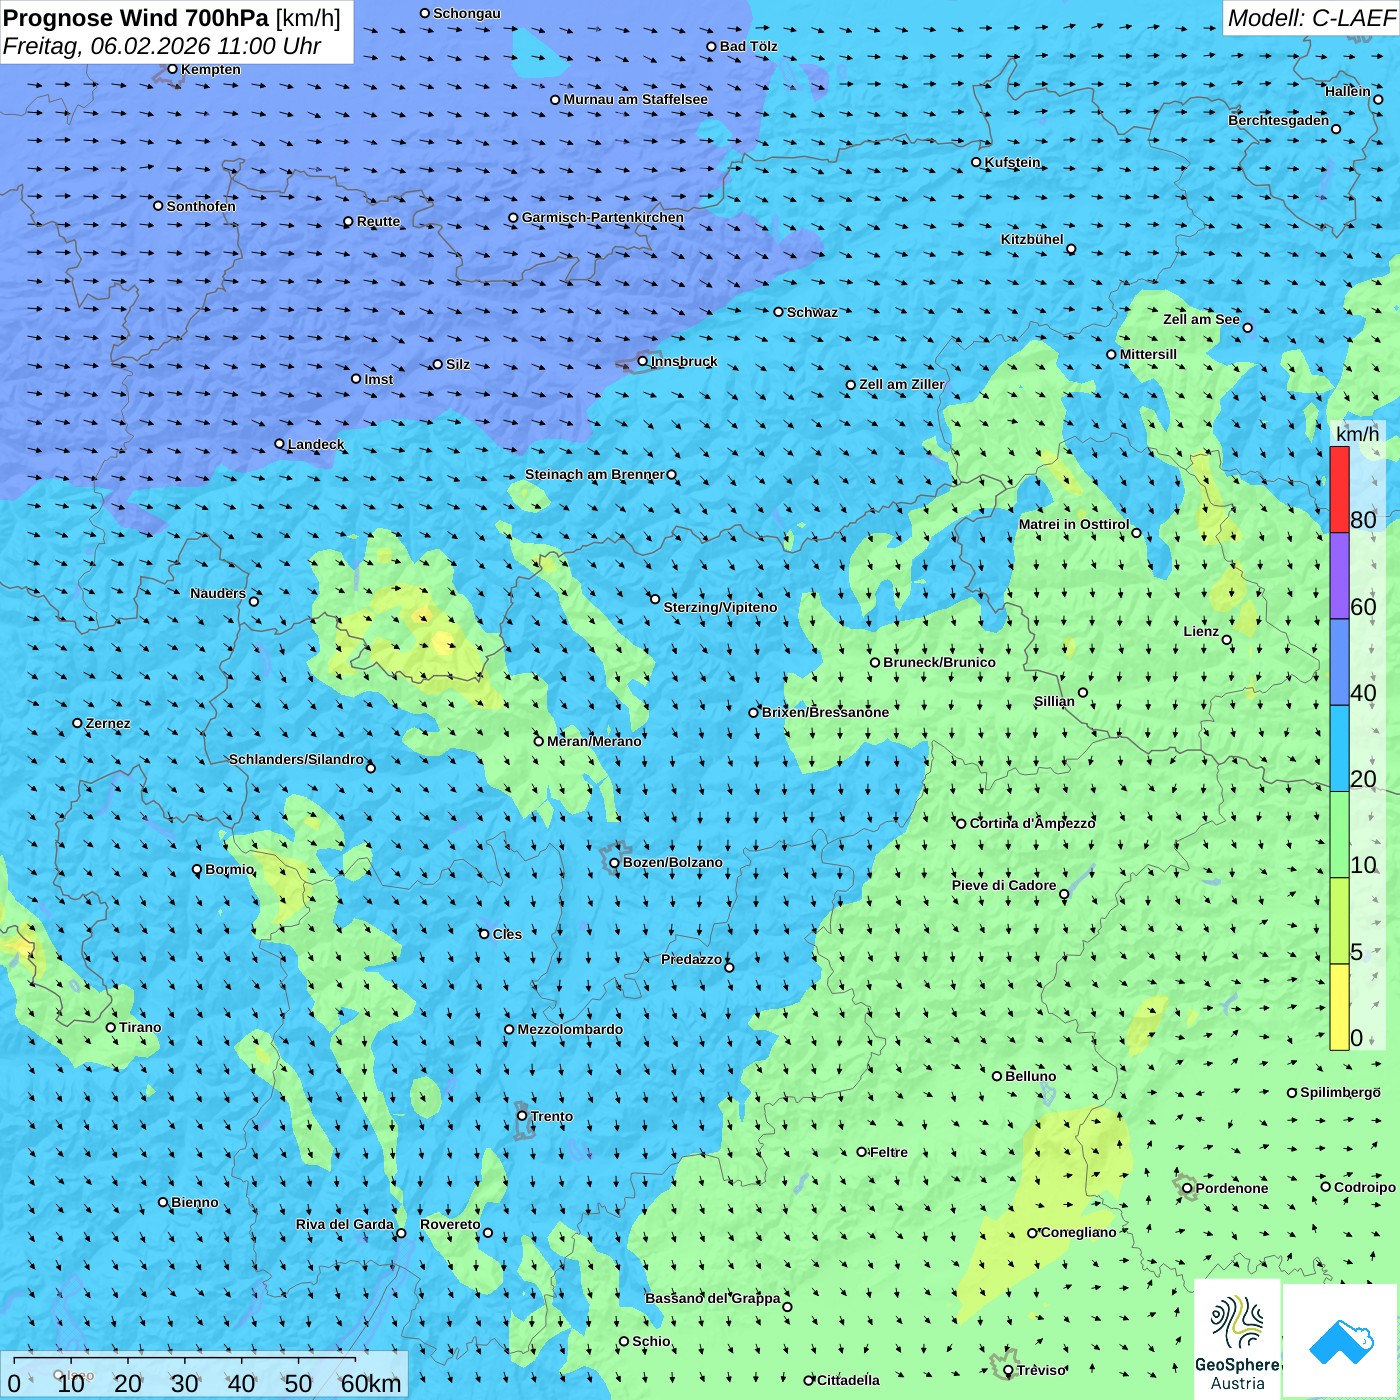
Task: Click the Trento city marker
Action: click(522, 1116)
